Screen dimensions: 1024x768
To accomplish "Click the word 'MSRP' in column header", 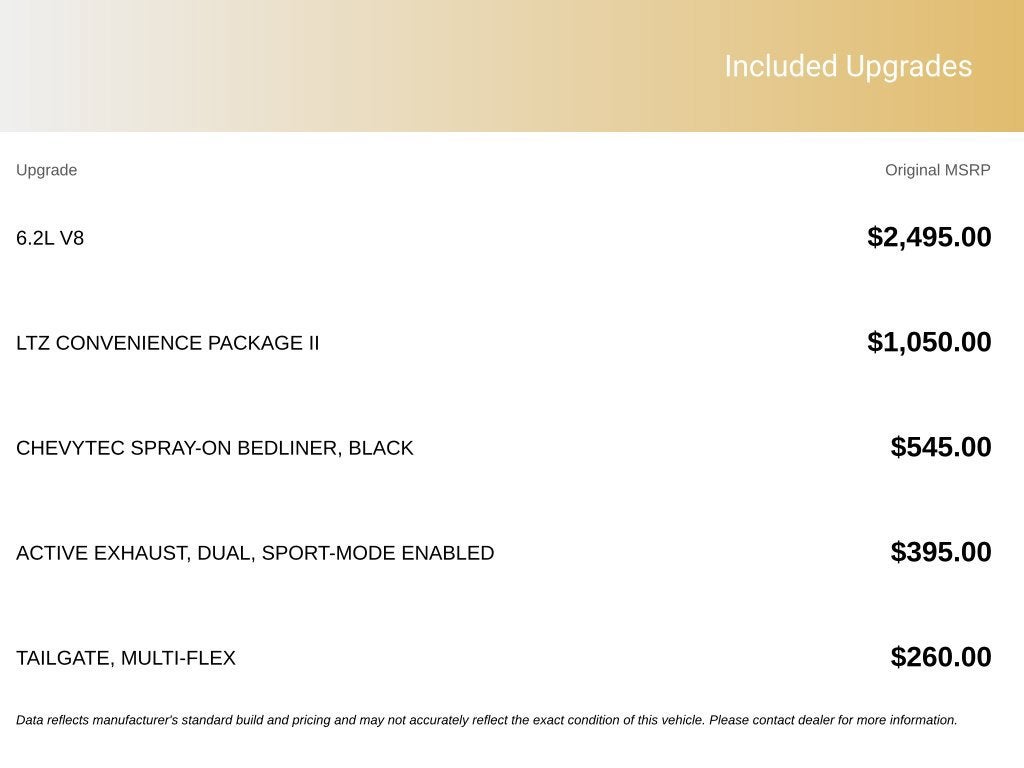I will pyautogui.click(x=967, y=170).
